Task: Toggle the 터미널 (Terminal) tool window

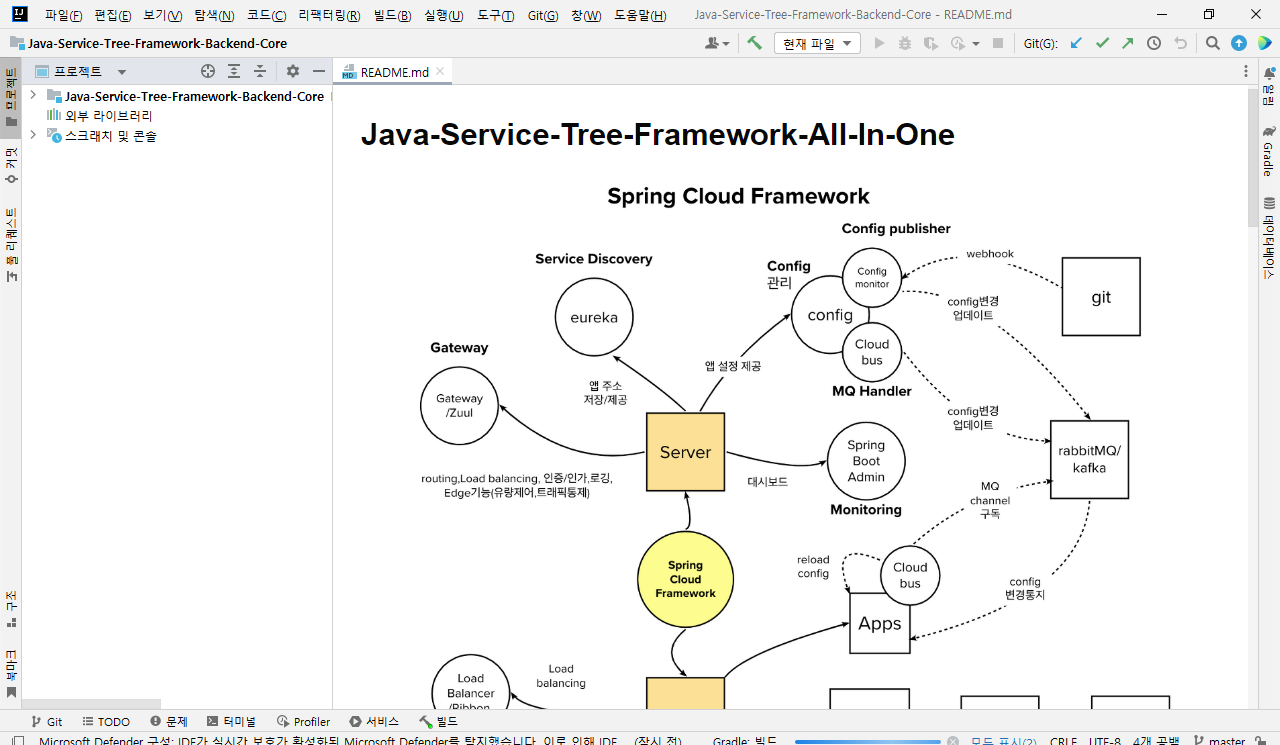Action: tap(232, 721)
